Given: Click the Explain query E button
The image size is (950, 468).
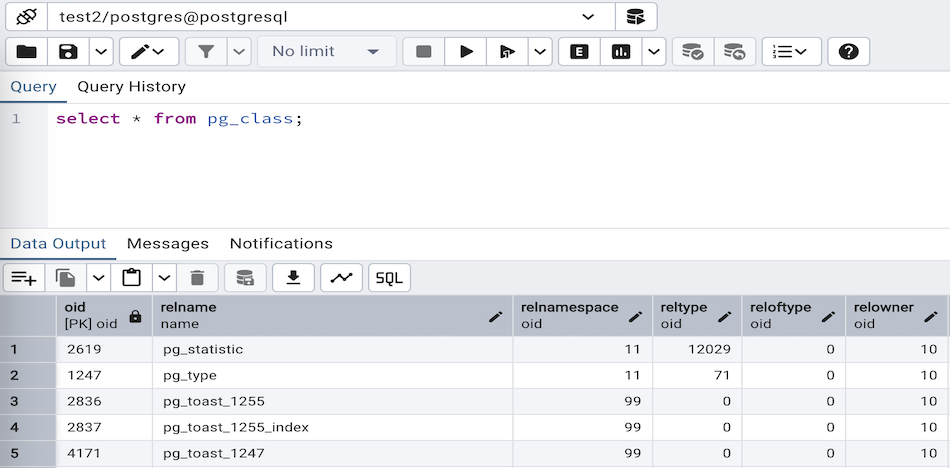Looking at the screenshot, I should 579,52.
